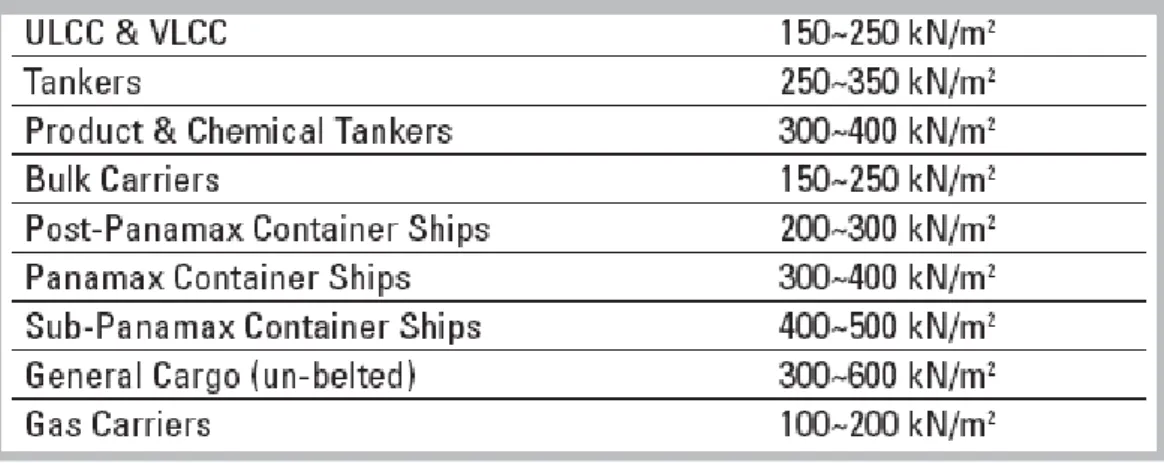1164x463 pixels.
Task: Select Bulk Carriers 150~250 kN/m² value
Action: [887, 180]
